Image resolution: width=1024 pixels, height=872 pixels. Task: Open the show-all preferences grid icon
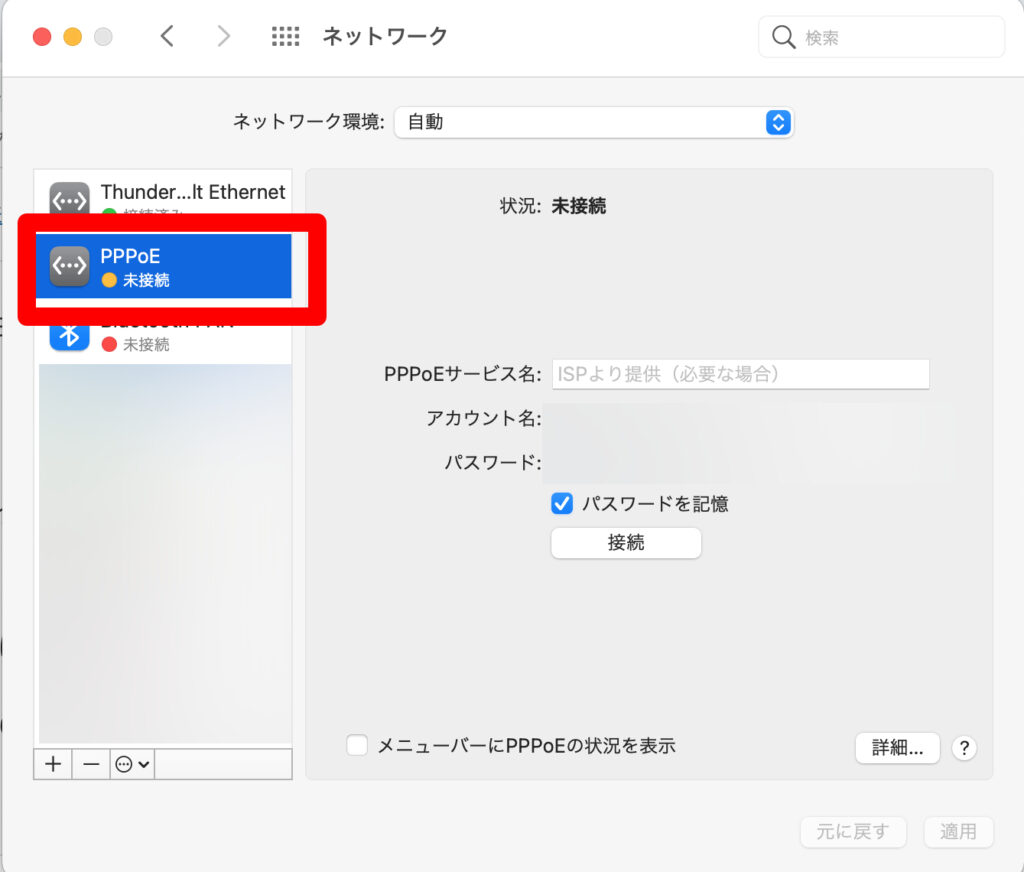[285, 37]
